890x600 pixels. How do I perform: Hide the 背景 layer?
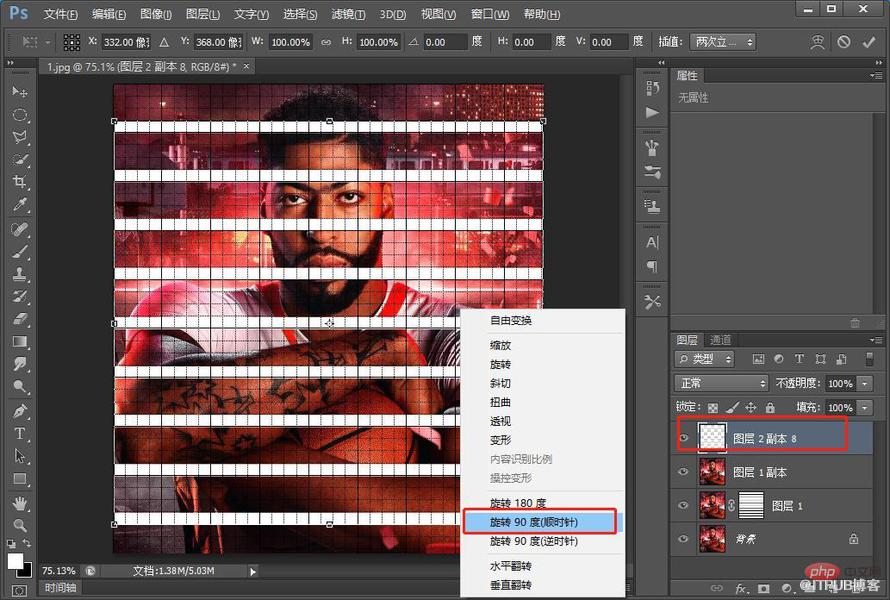[684, 539]
